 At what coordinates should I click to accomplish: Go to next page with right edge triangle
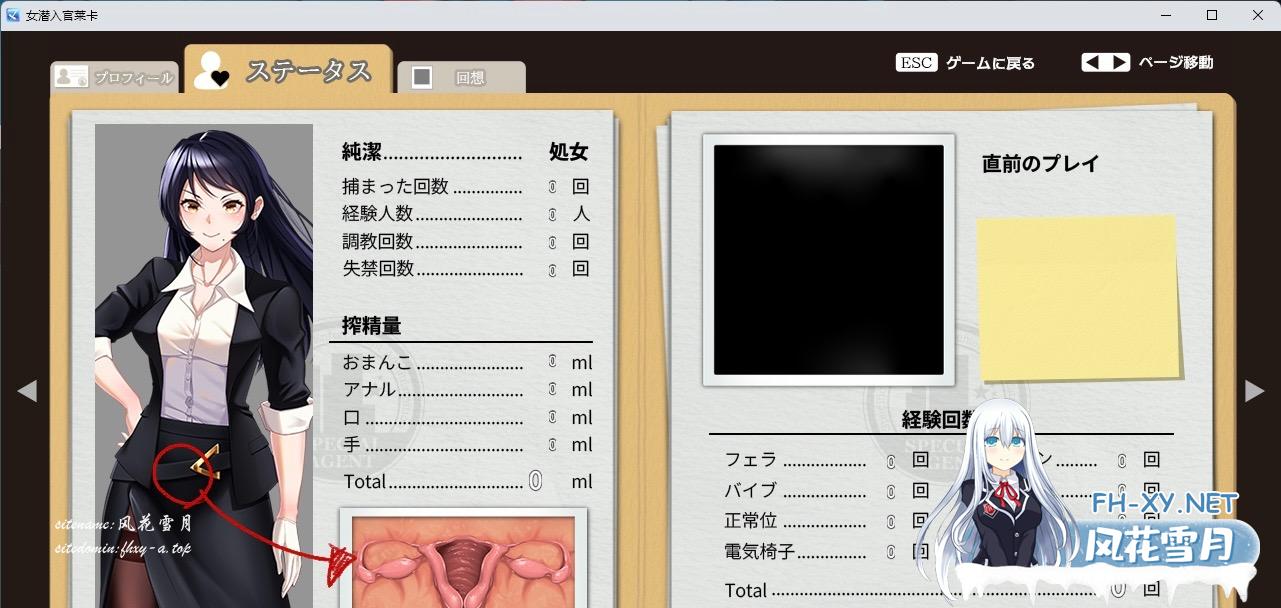(1254, 391)
